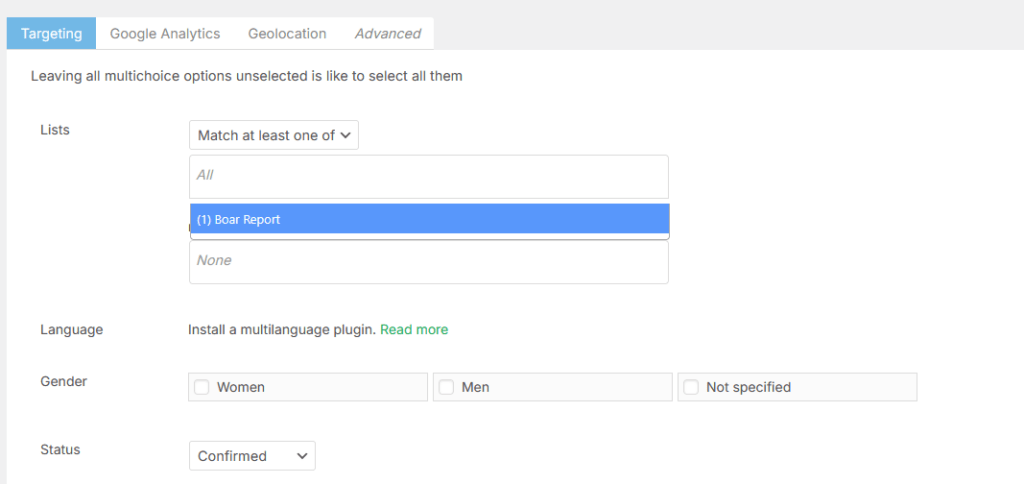Click the 'Lists' field label
Image resolution: width=1024 pixels, height=484 pixels.
pos(55,129)
